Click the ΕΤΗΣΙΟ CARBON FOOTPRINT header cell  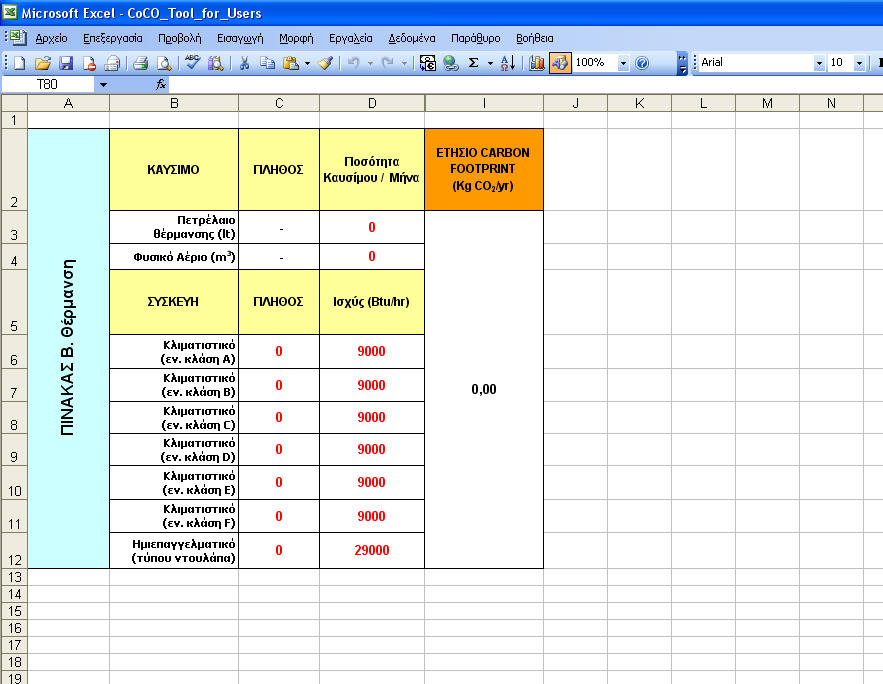click(484, 169)
